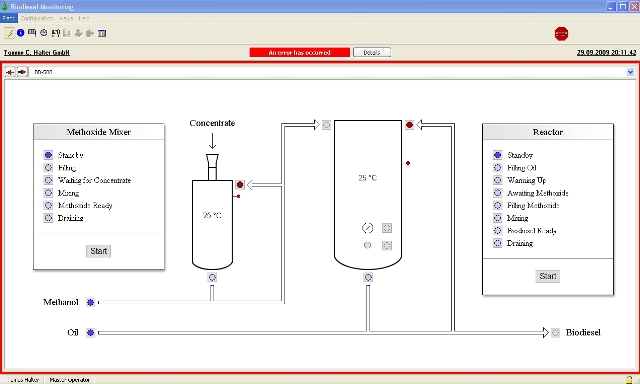
Task: Start the Methoxide Mixer
Action: pos(98,251)
